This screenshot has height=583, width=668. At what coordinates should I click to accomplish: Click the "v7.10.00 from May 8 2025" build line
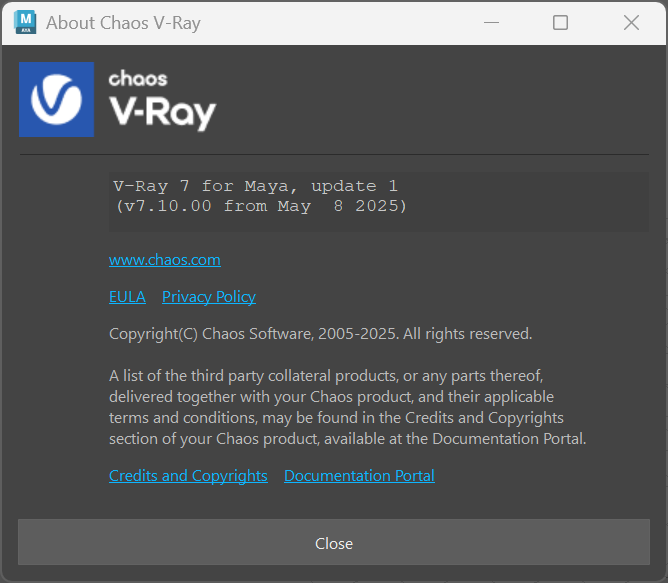[x=260, y=206]
